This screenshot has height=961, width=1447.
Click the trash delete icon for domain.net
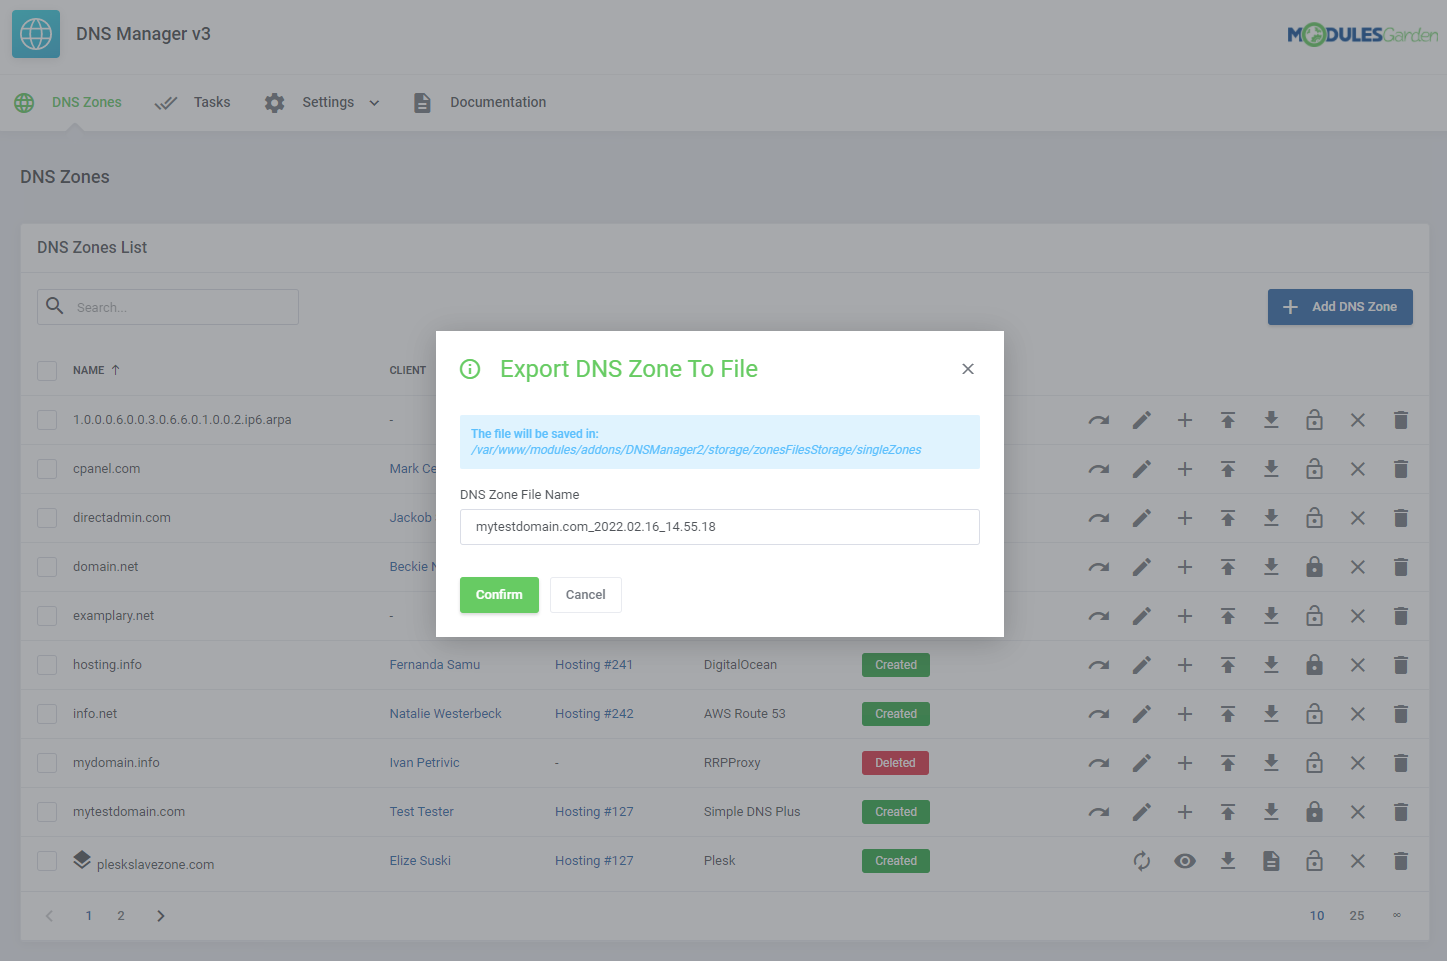click(1400, 567)
